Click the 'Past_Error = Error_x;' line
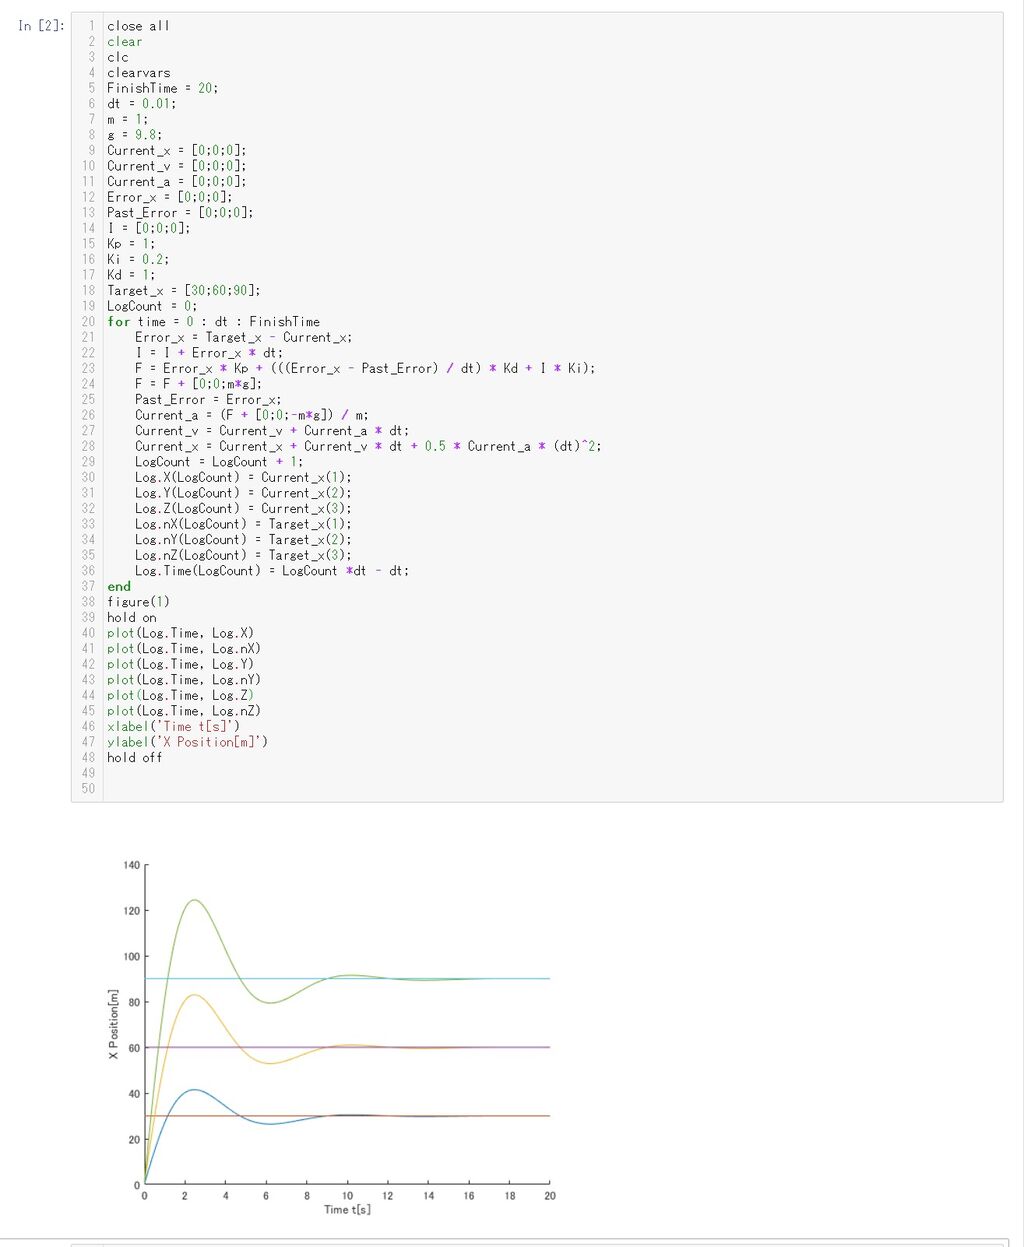This screenshot has width=1024, height=1247. (208, 400)
